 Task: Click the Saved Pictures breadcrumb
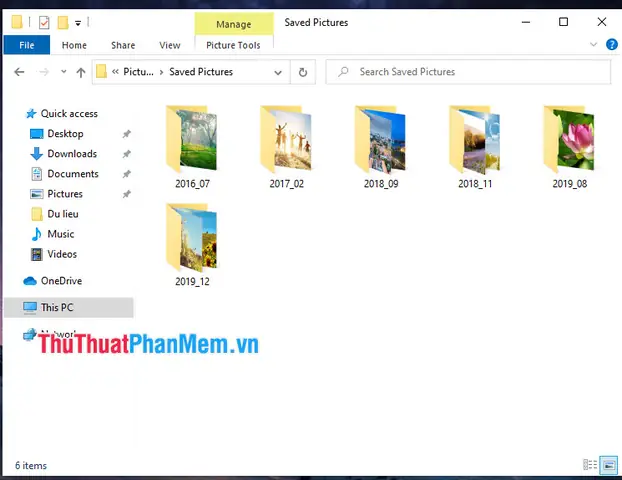[201, 72]
